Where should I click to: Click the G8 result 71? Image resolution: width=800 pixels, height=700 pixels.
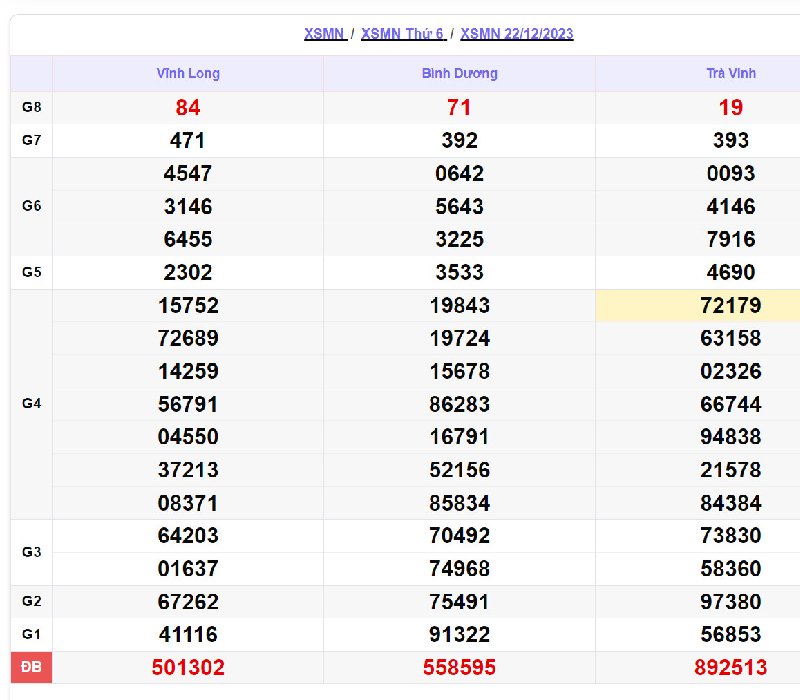pos(459,107)
